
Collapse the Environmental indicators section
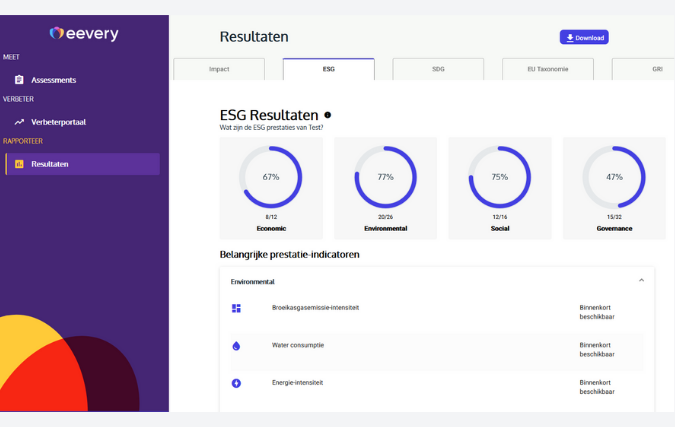(641, 281)
